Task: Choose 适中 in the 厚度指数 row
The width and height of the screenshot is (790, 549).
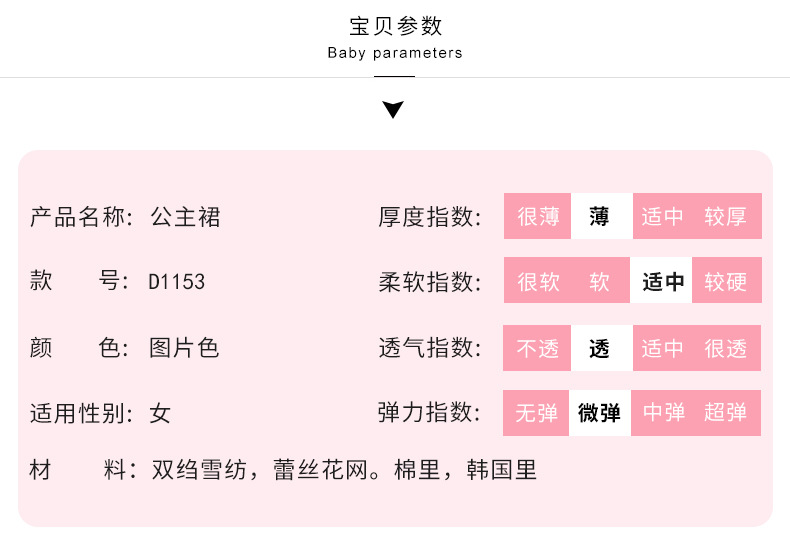Action: click(662, 216)
